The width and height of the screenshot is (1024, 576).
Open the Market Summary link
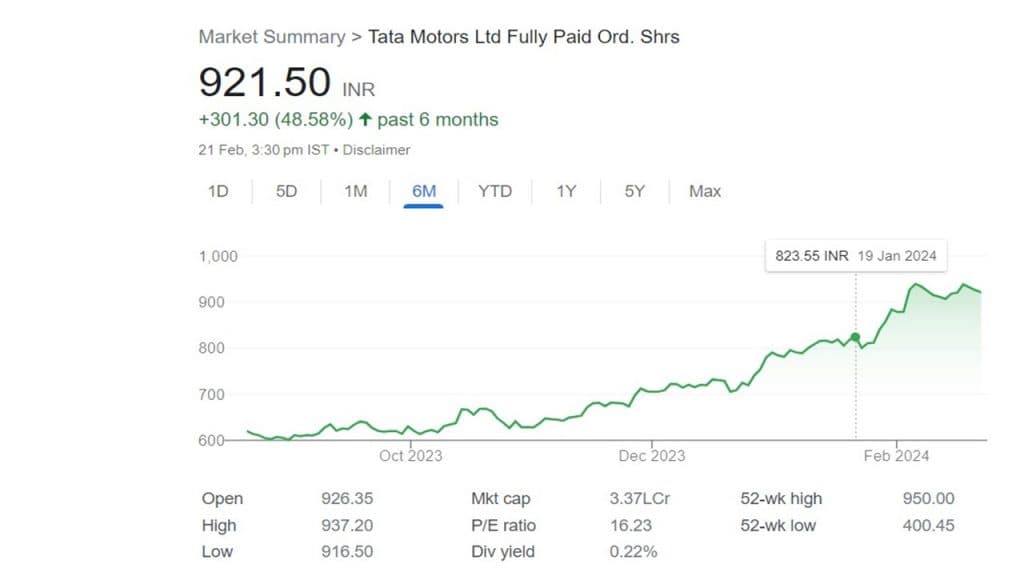tap(271, 37)
